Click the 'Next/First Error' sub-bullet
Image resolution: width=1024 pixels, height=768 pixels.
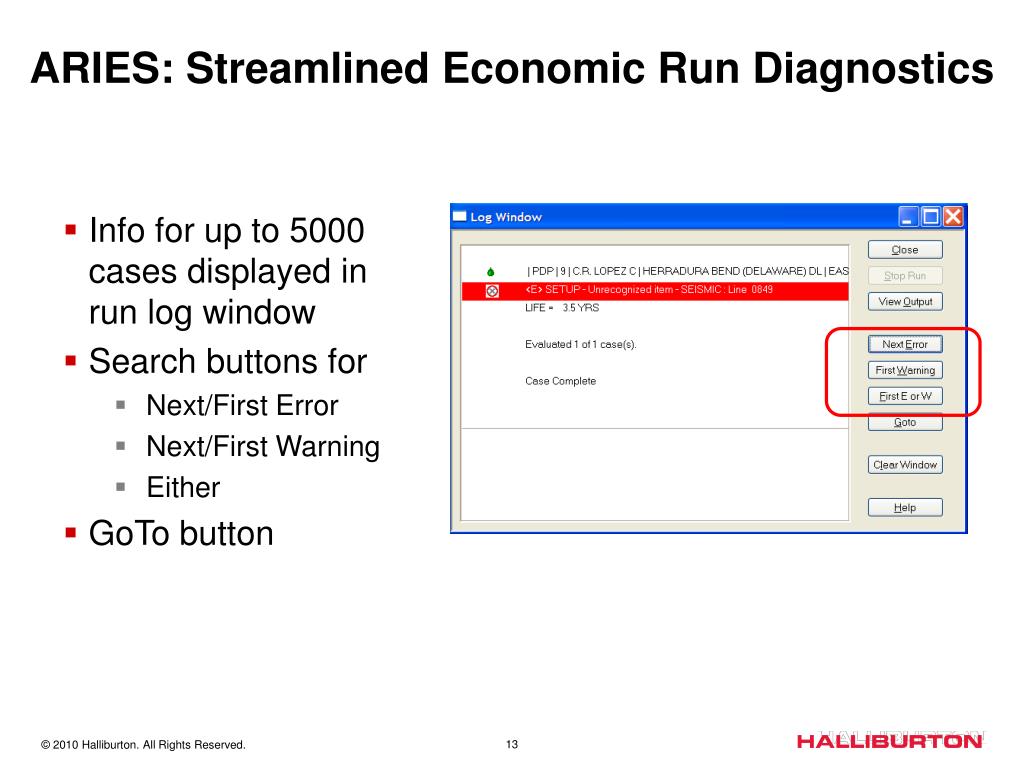(x=242, y=406)
